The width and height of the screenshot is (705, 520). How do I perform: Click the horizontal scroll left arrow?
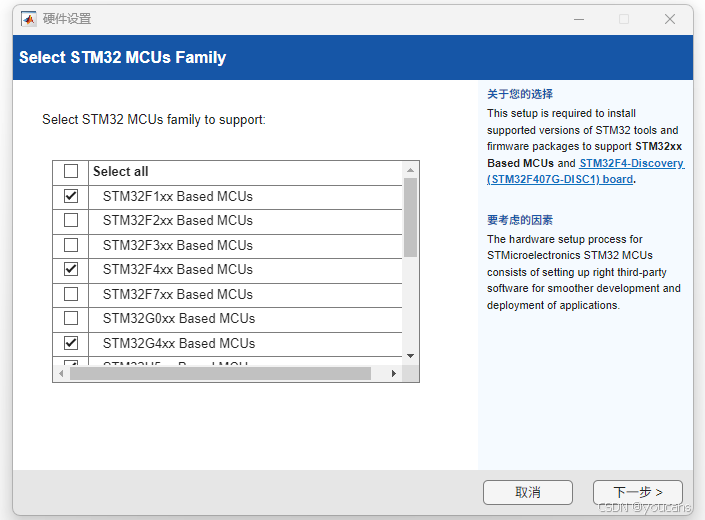61,373
